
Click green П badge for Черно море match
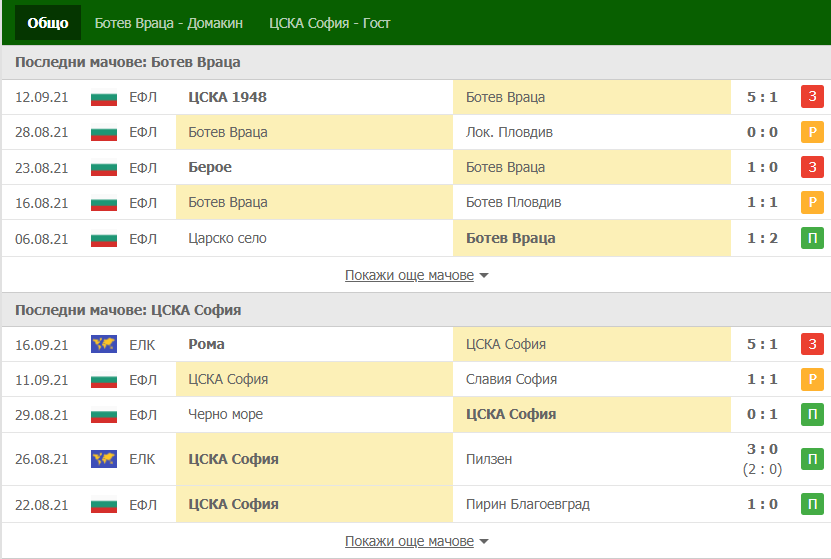[x=812, y=414]
